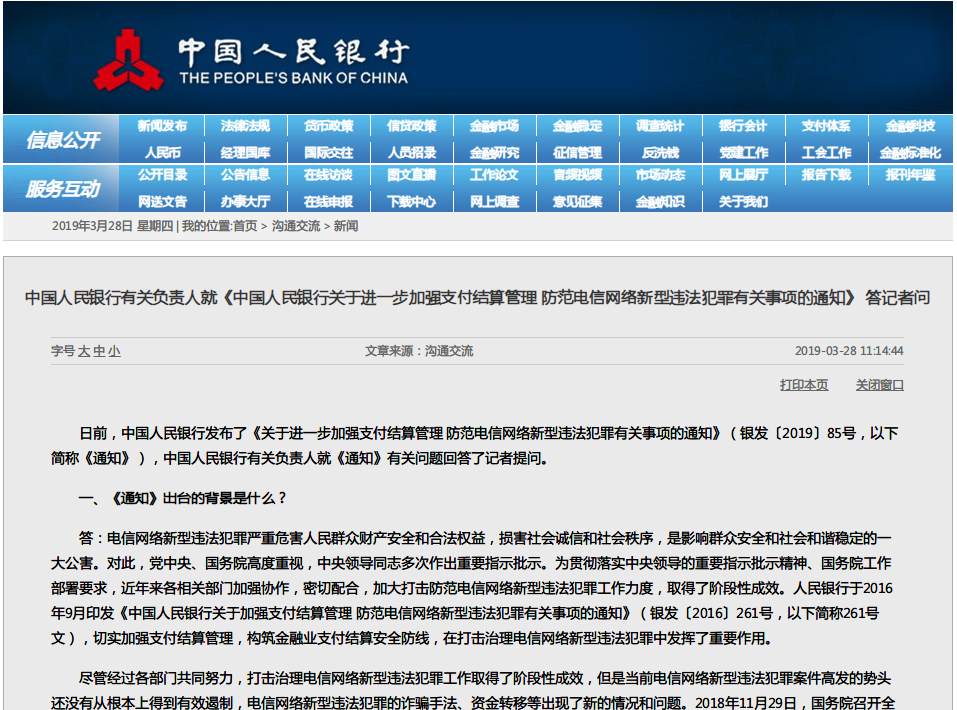Open the 新闻发布 menu item

162,127
